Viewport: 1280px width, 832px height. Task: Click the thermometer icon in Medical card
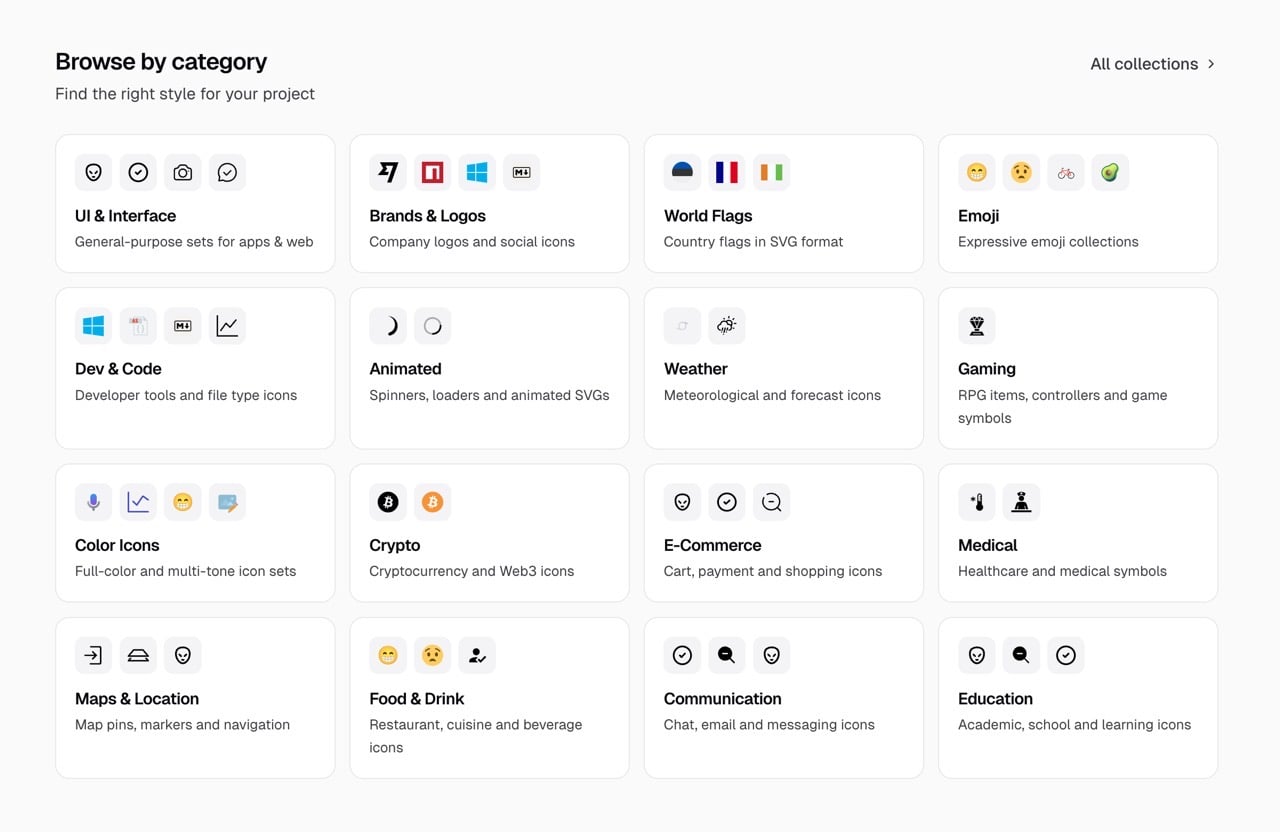point(977,502)
